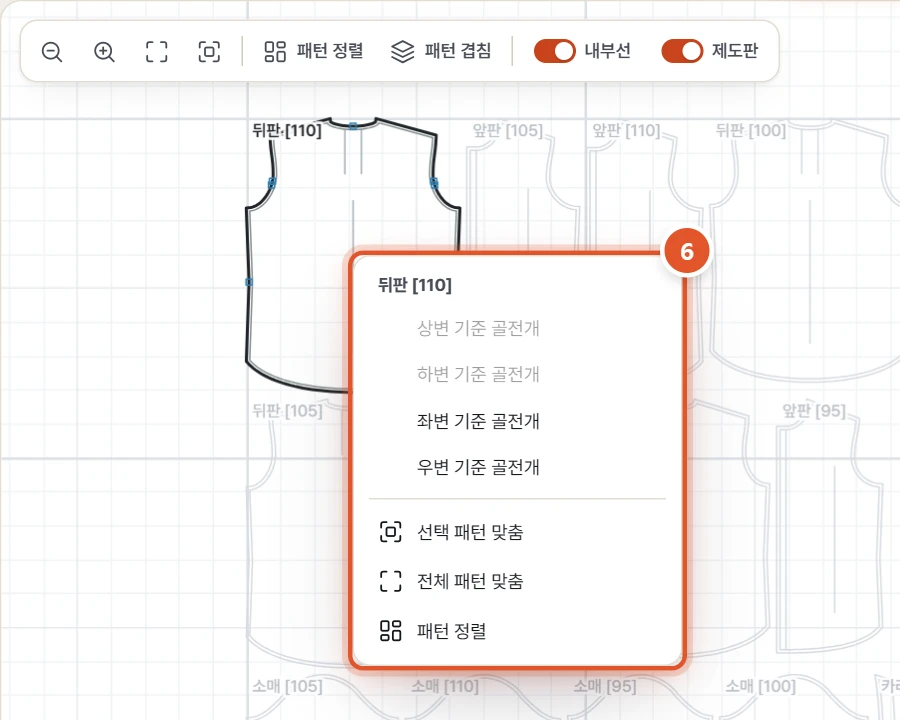Image resolution: width=900 pixels, height=720 pixels.
Task: Click the fit all patterns toolbar icon
Action: (x=157, y=52)
